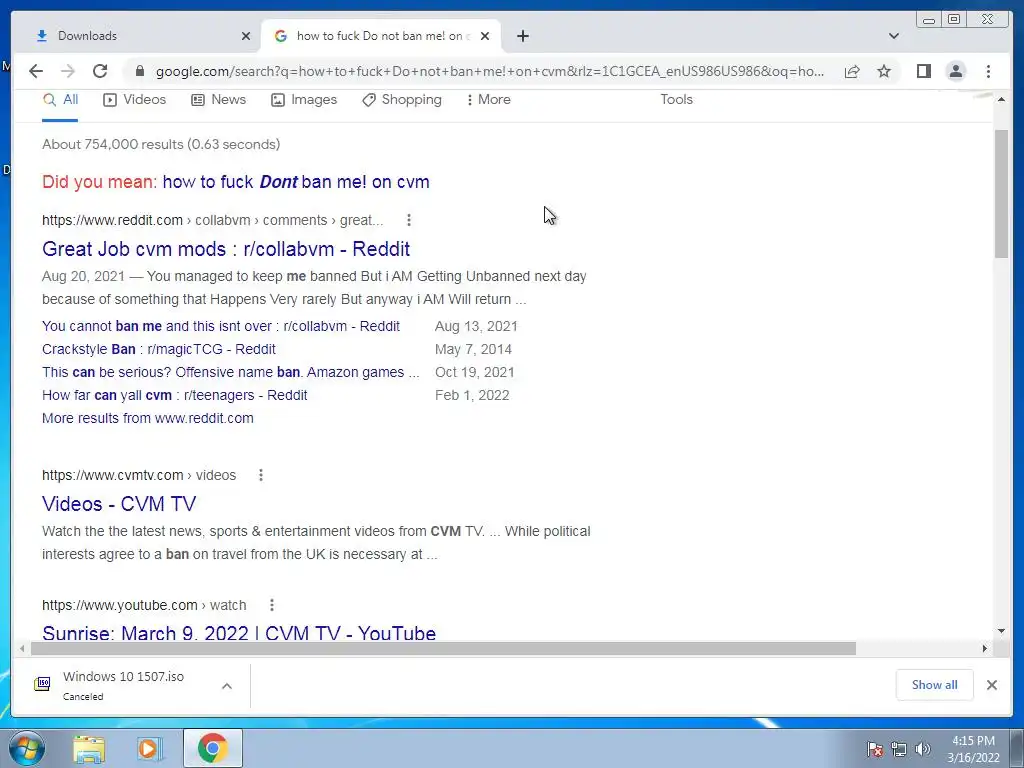Close the downloads shelf
1024x768 pixels.
click(991, 684)
